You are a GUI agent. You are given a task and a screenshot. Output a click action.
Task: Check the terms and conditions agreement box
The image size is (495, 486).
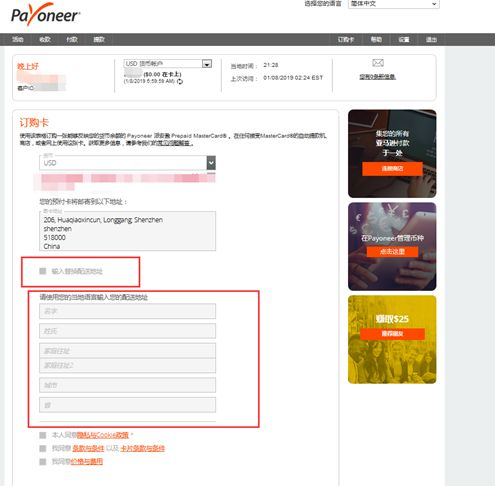tap(43, 448)
